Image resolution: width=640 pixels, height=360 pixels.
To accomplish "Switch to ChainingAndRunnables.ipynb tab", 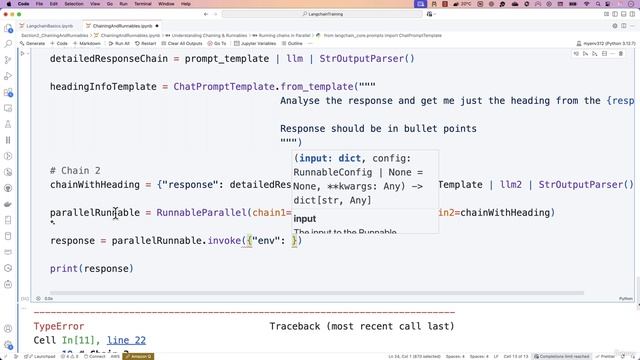I will [122, 26].
